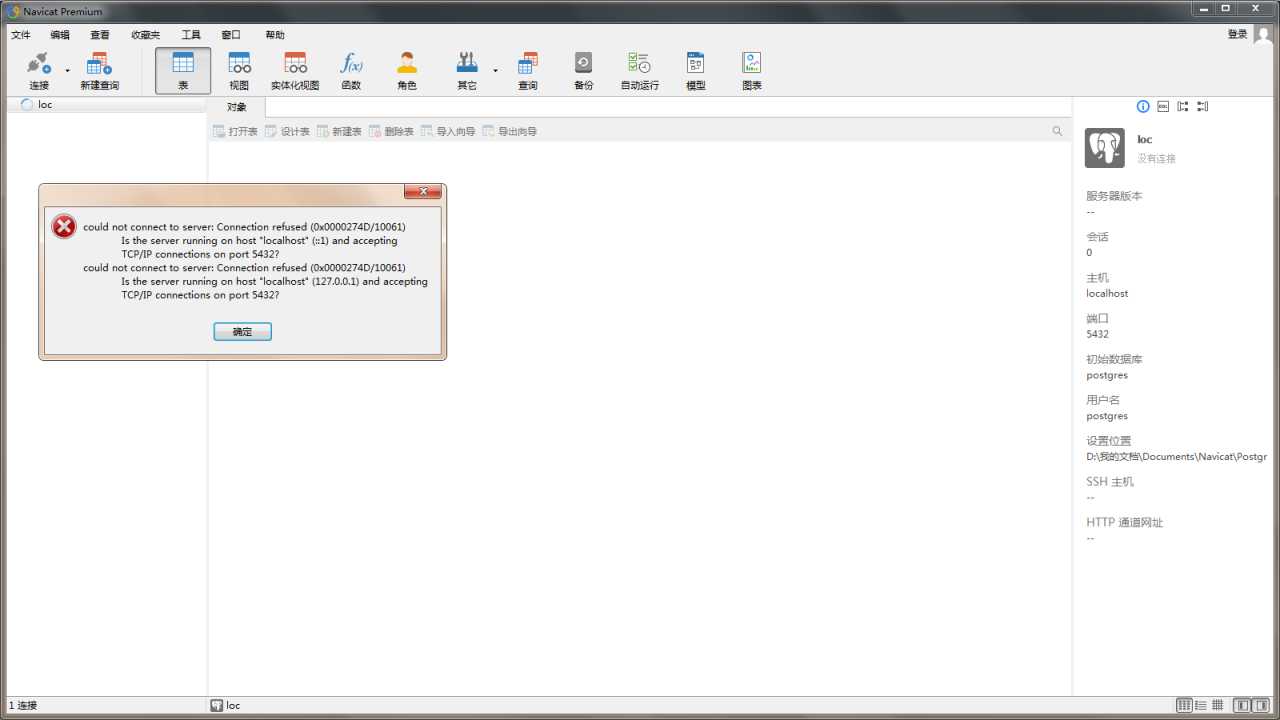1280x720 pixels.
Task: Open the 查看 menu
Action: 100,35
